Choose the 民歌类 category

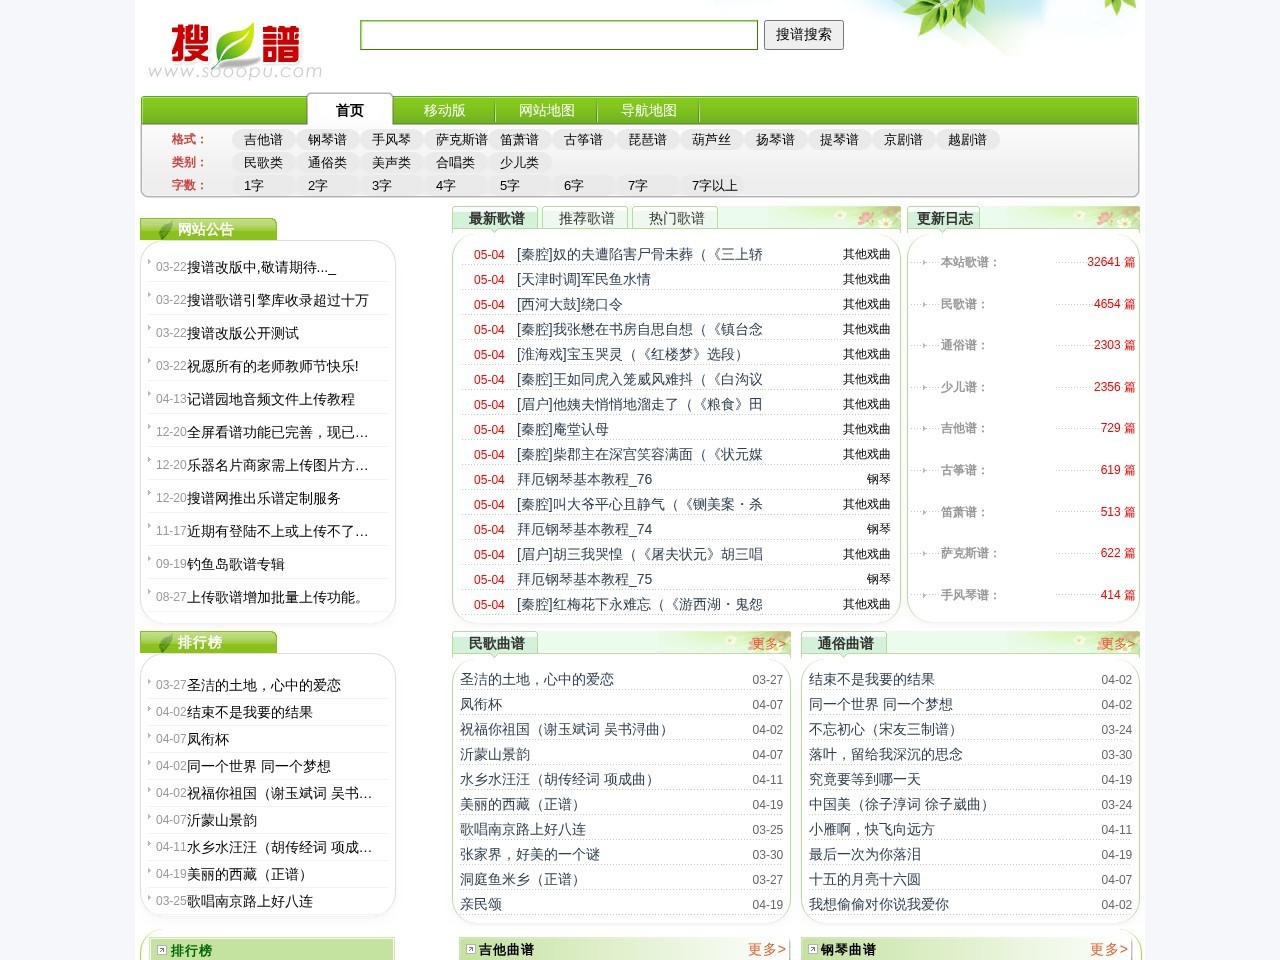tap(264, 163)
